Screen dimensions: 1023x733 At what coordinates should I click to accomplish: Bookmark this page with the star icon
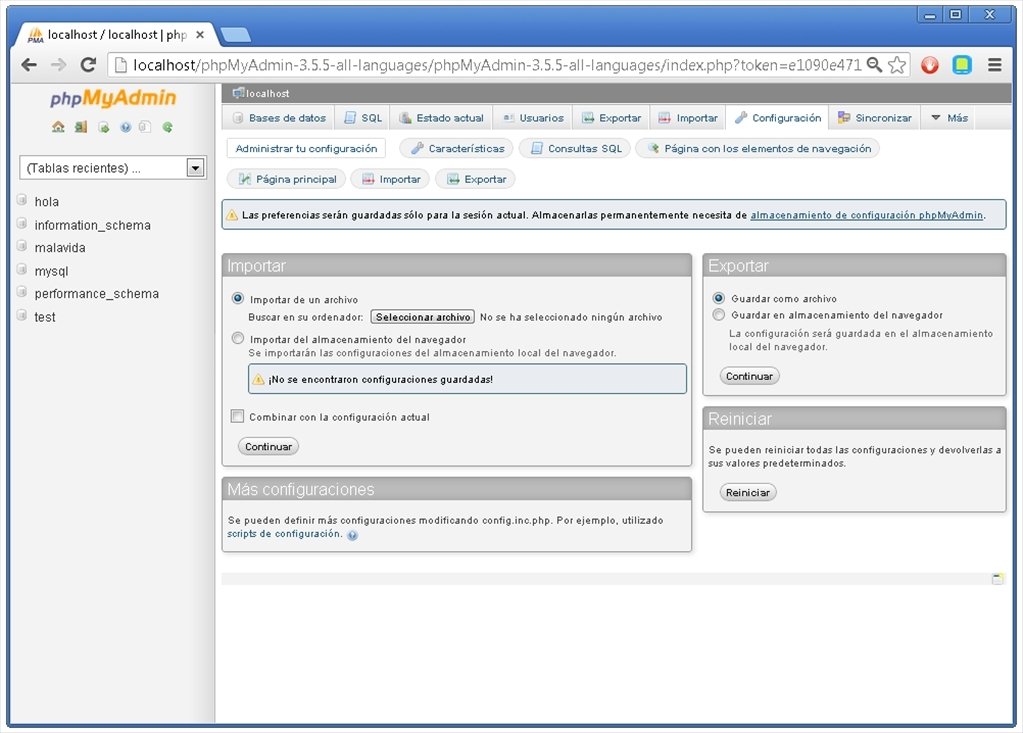(897, 65)
